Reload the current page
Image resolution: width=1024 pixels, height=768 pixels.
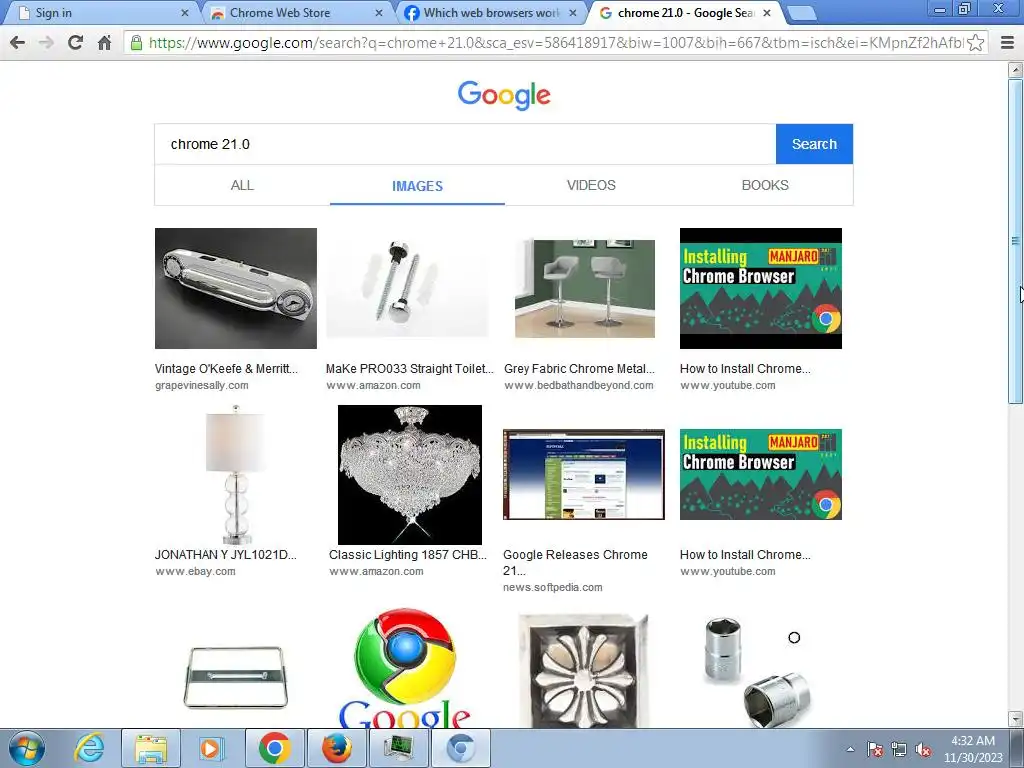click(x=75, y=43)
